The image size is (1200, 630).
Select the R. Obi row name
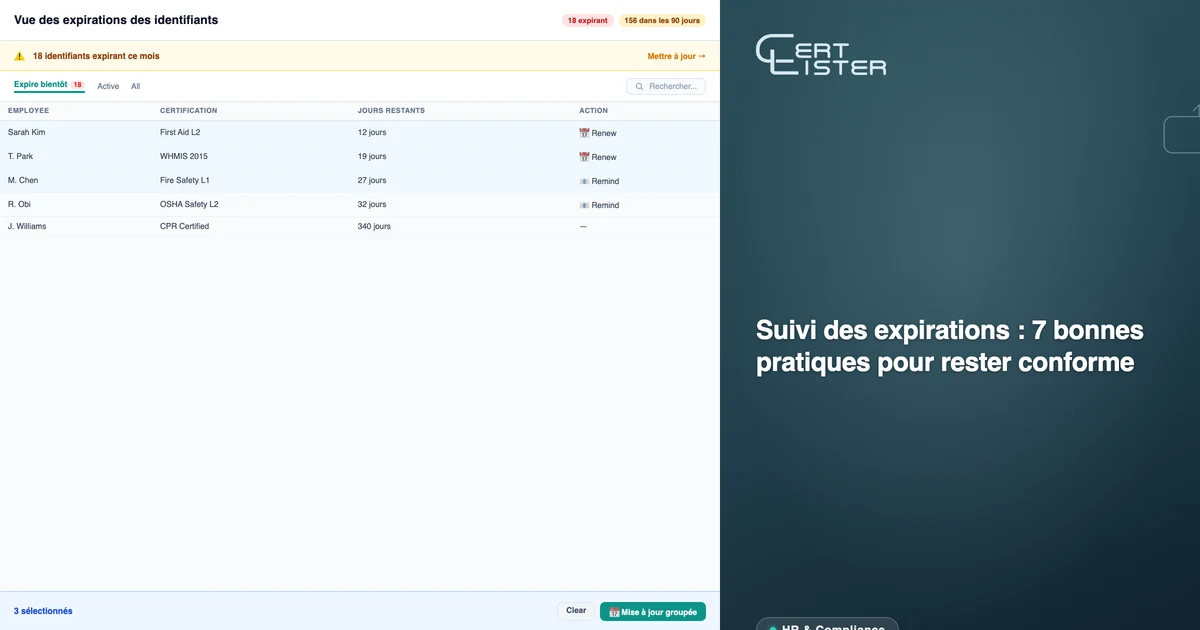coord(19,204)
